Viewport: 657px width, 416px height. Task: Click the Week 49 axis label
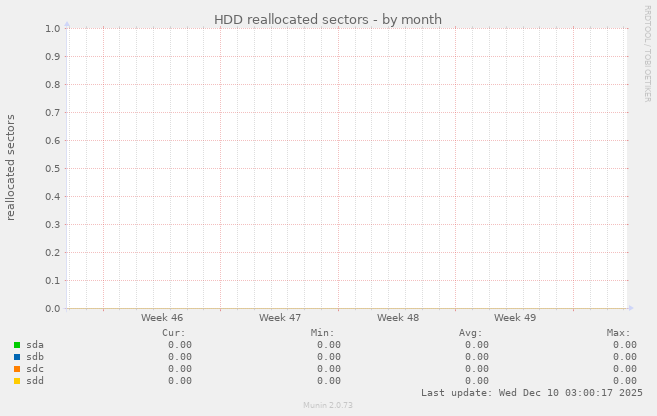point(515,318)
